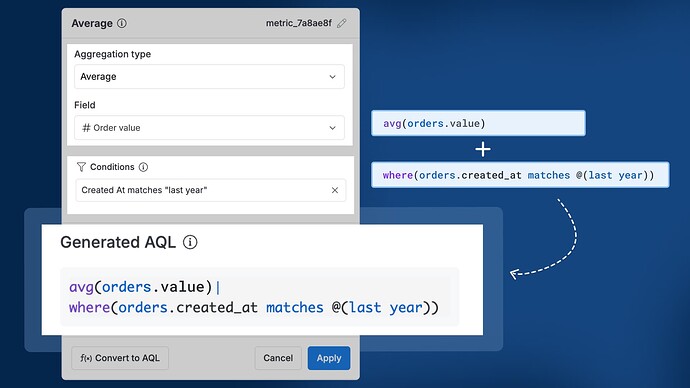Click info icon next to Generated AQL
690x388 pixels.
tap(190, 242)
